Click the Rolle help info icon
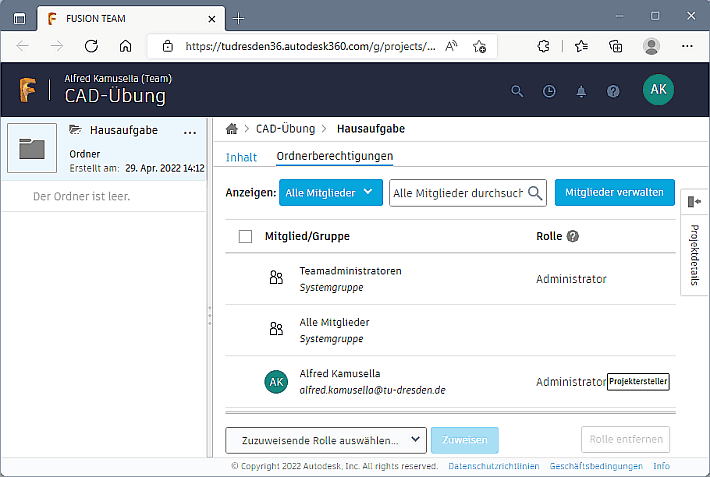Image resolution: width=710 pixels, height=477 pixels. (x=573, y=237)
